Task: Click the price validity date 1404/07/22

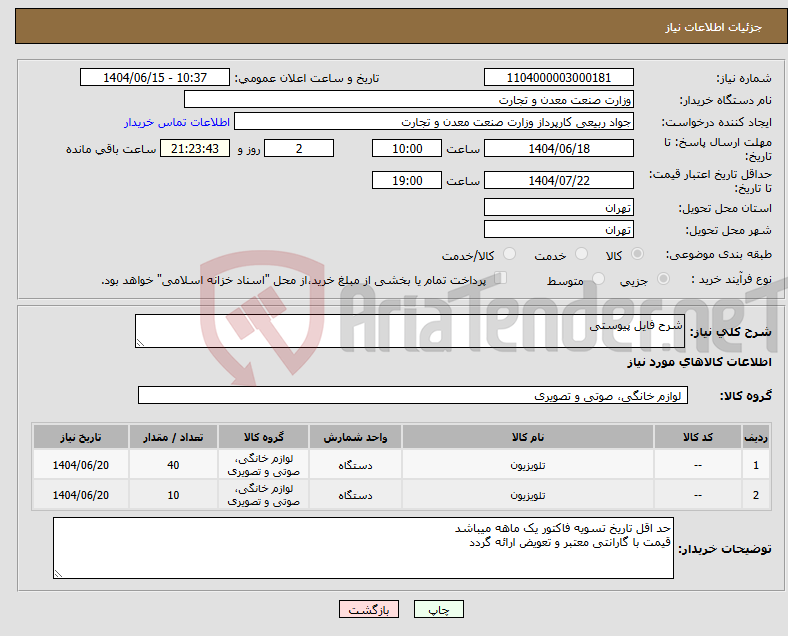Action: (558, 180)
